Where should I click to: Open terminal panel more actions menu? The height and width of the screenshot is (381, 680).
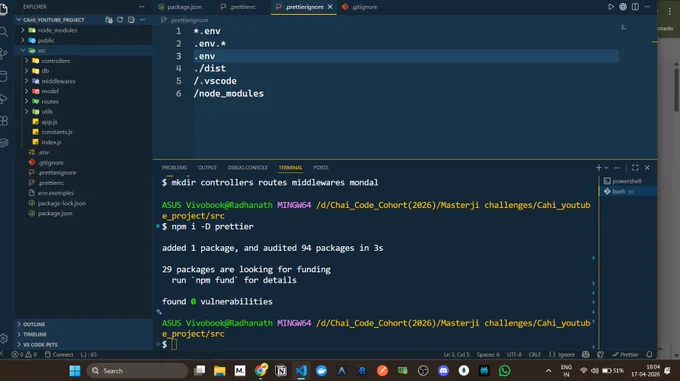617,168
